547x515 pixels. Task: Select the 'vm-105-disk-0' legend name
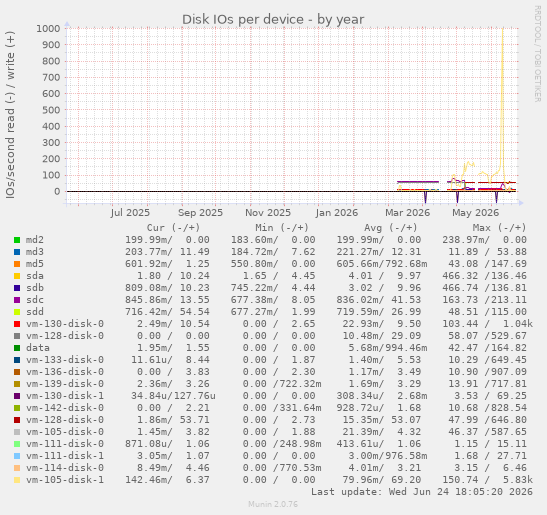[x=65, y=432]
